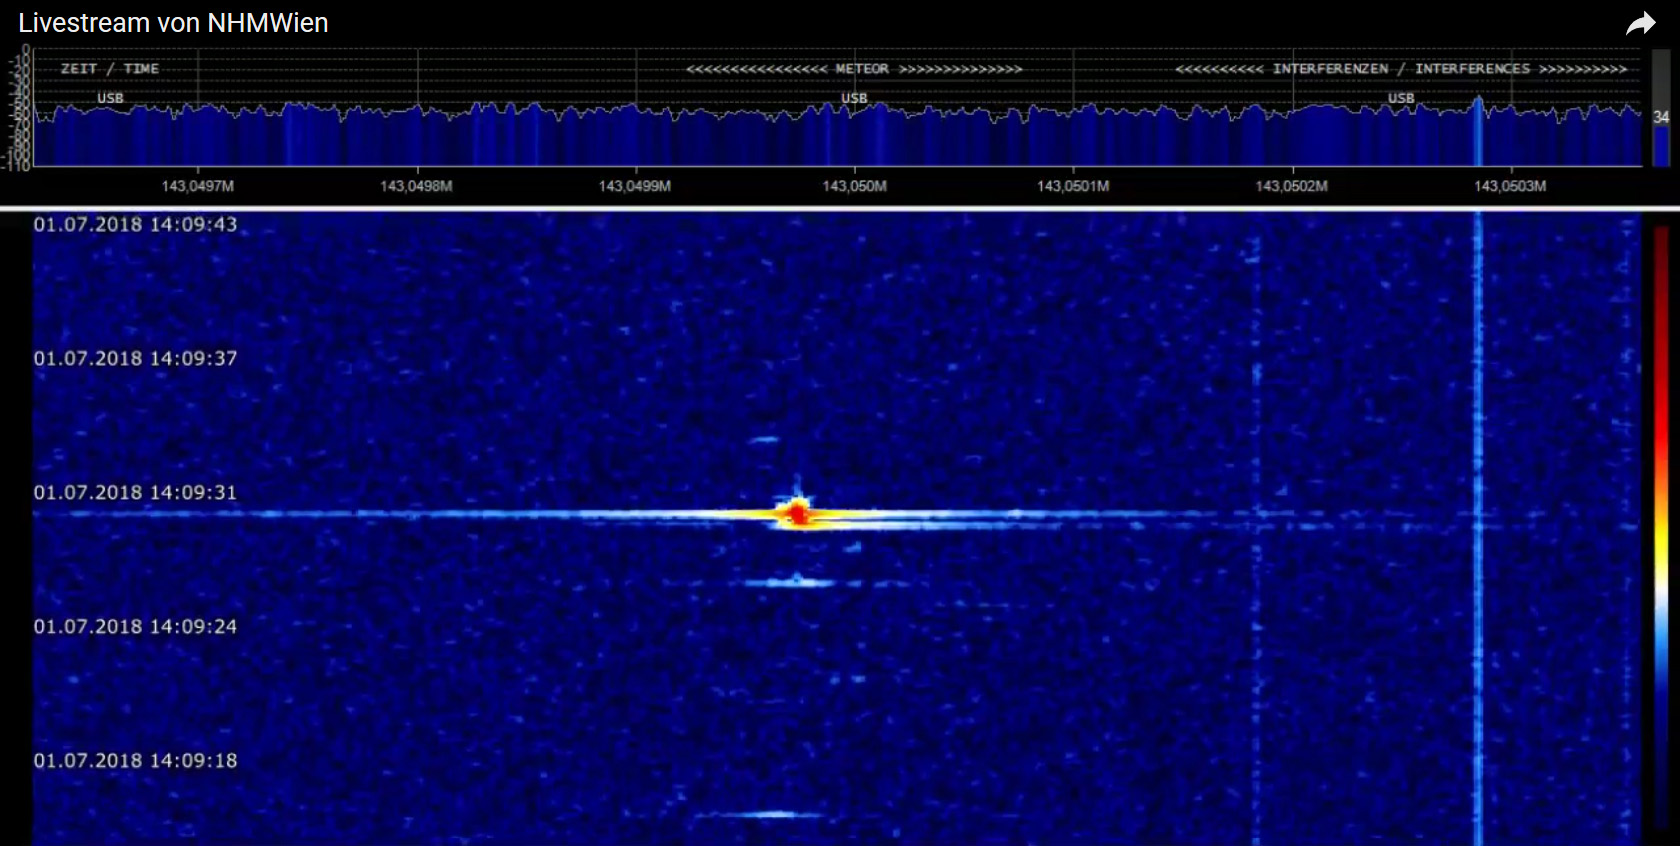Click the USB marker under the METEOR label
This screenshot has width=1680, height=846.
point(854,98)
